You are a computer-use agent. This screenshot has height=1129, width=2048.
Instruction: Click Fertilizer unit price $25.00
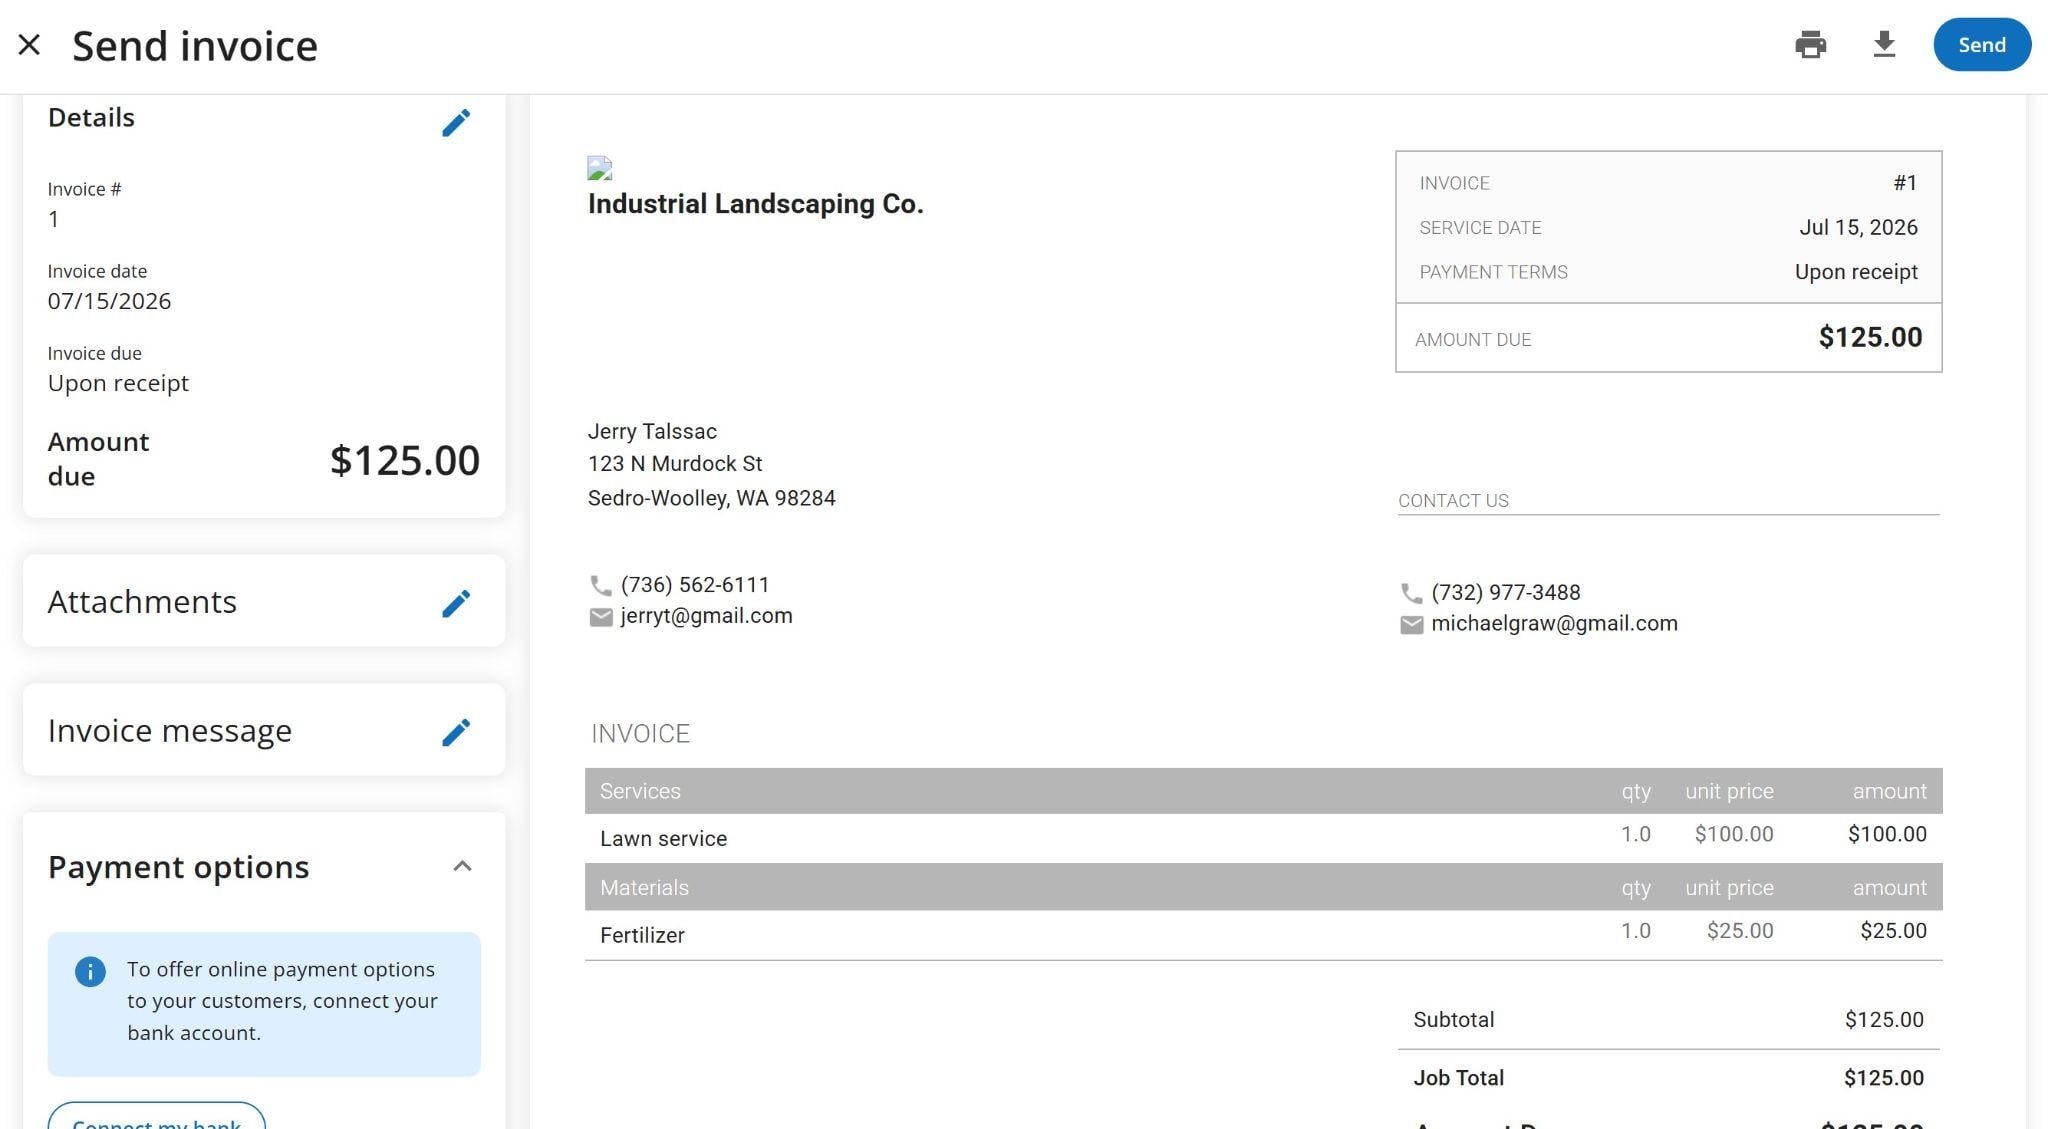click(1740, 931)
